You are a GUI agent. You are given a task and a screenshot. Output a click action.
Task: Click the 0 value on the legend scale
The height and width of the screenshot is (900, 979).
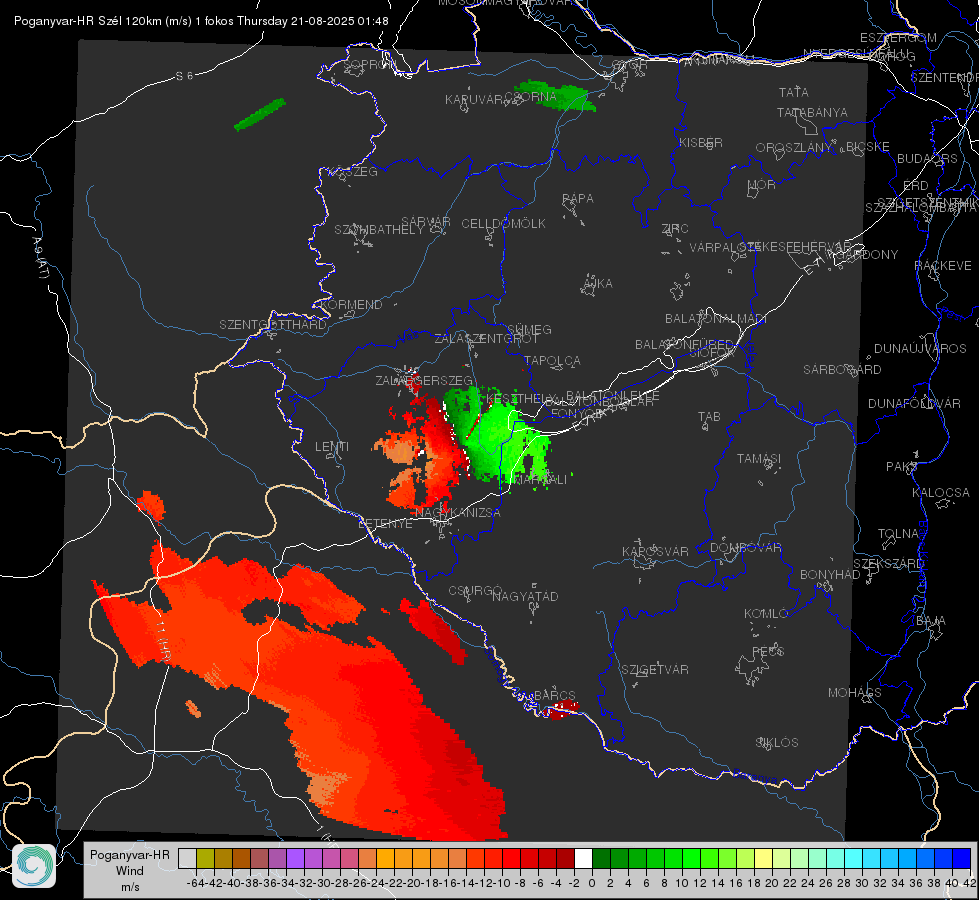pos(592,883)
